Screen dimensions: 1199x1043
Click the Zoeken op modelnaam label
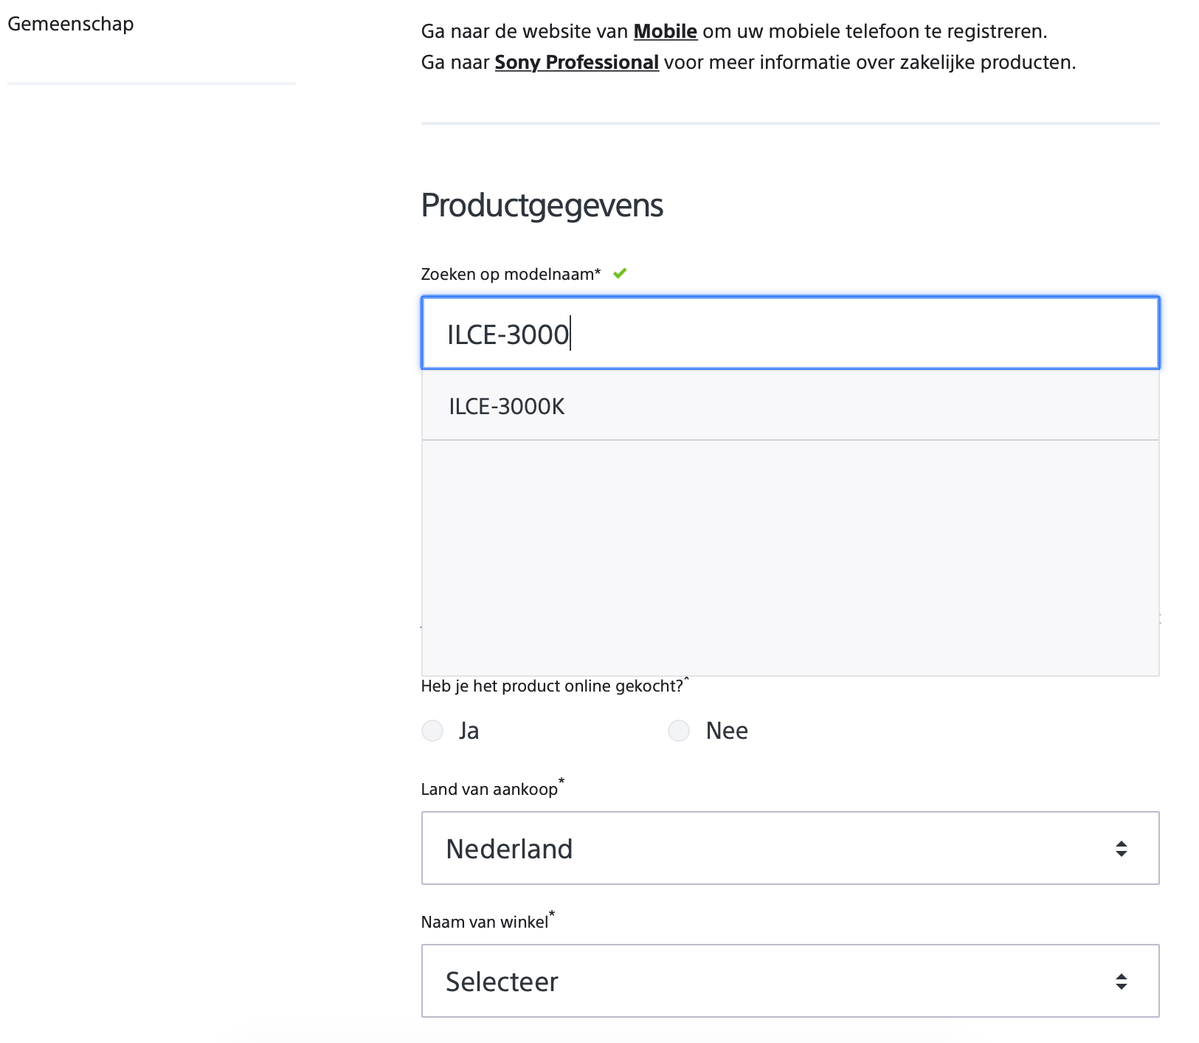click(x=510, y=274)
